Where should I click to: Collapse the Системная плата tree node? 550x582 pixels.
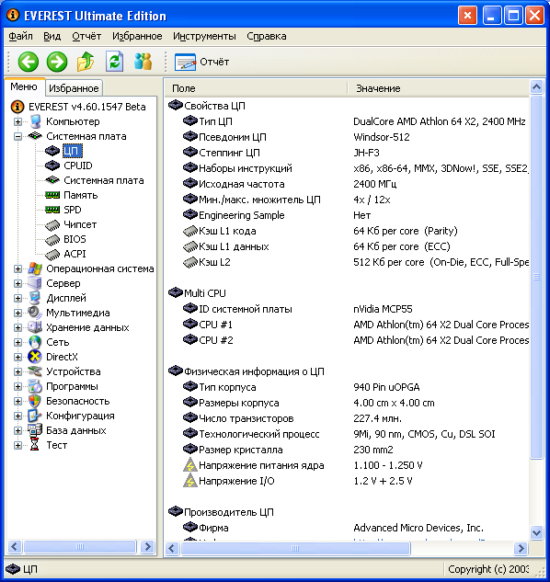click(17, 137)
